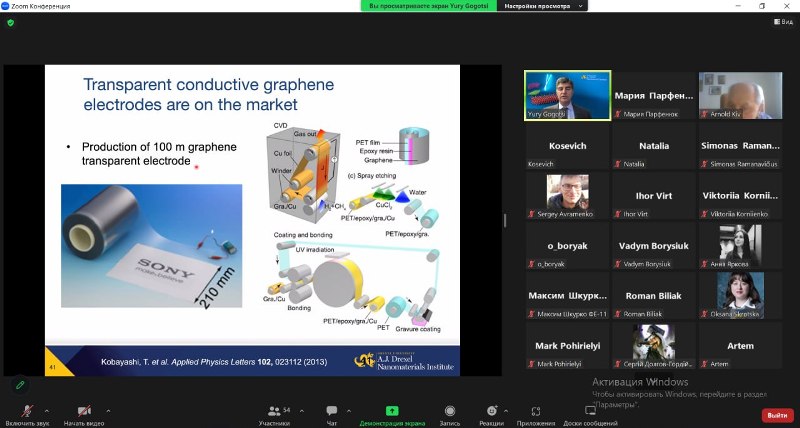This screenshot has height=428, width=800.
Task: Click the green screen viewing banner
Action: [429, 6]
